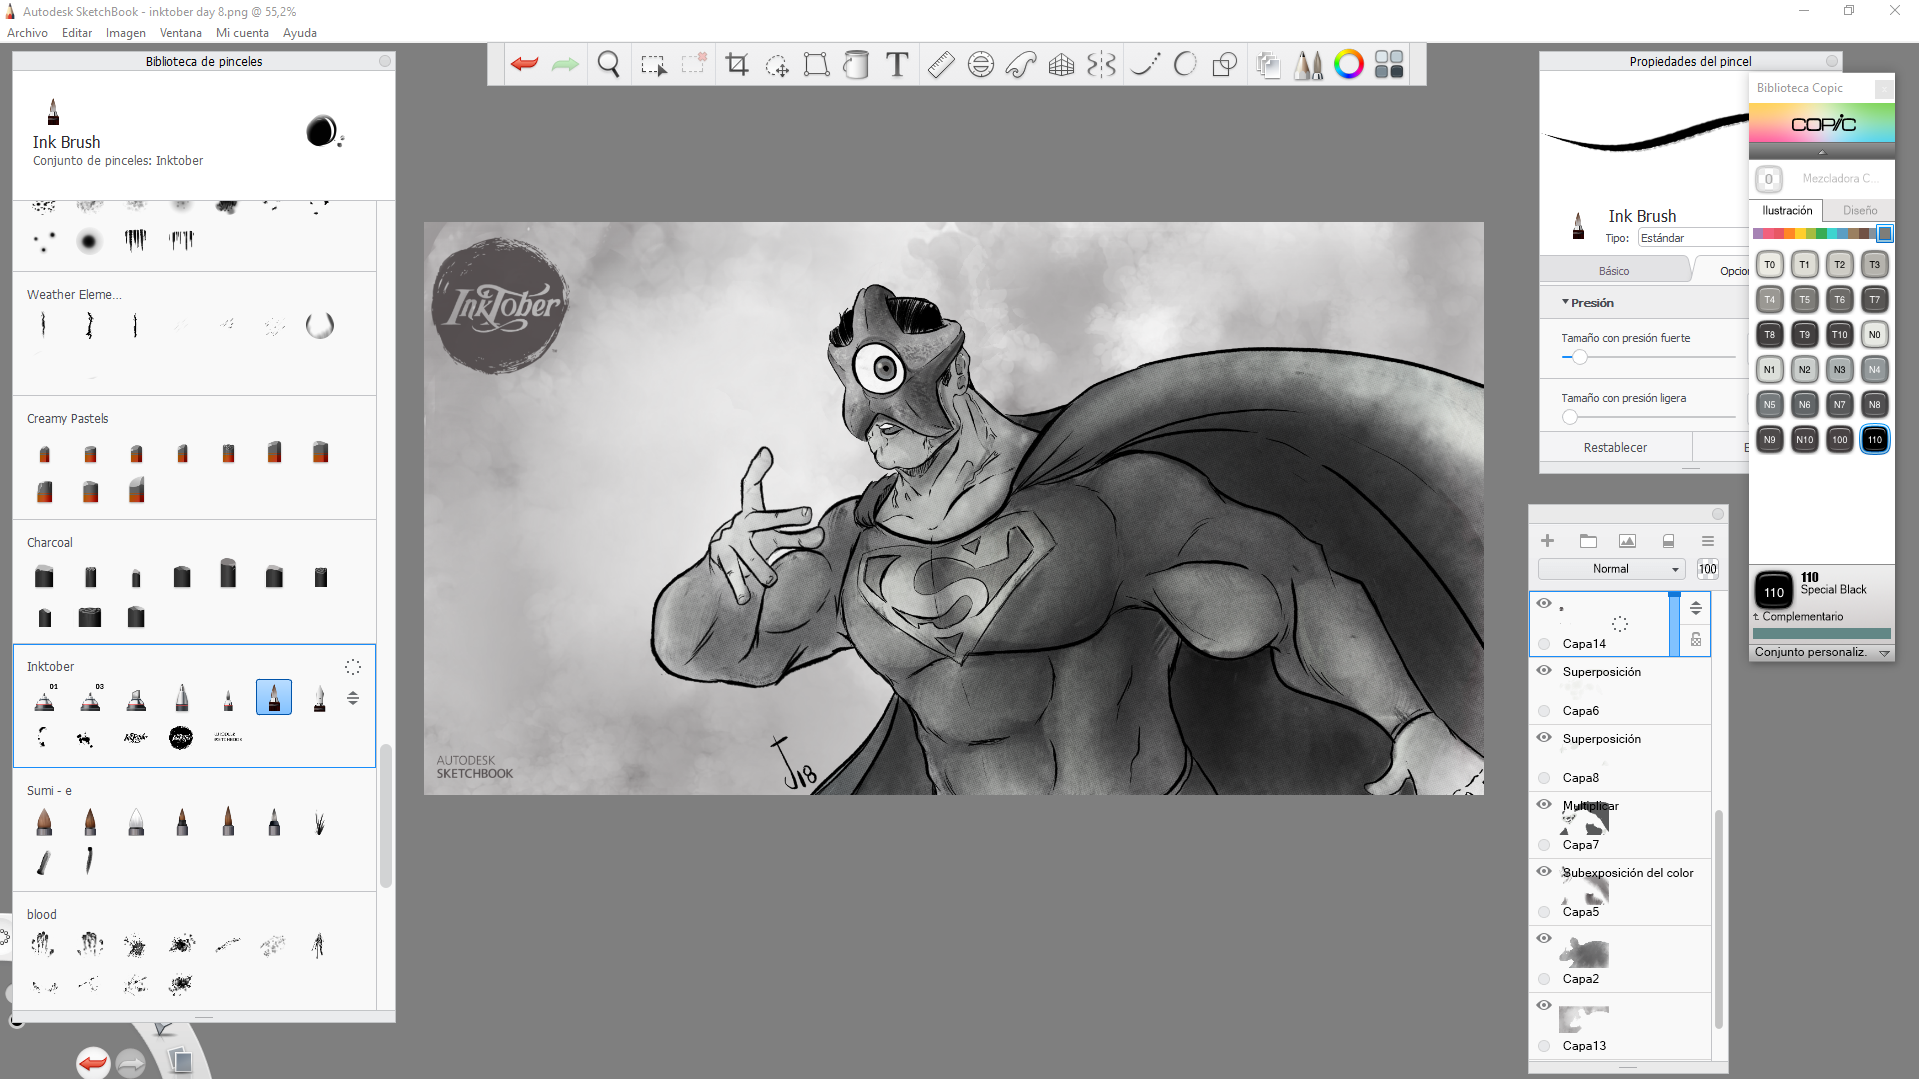Image resolution: width=1919 pixels, height=1079 pixels.
Task: Pick the N5 Copic color swatch
Action: point(1769,405)
